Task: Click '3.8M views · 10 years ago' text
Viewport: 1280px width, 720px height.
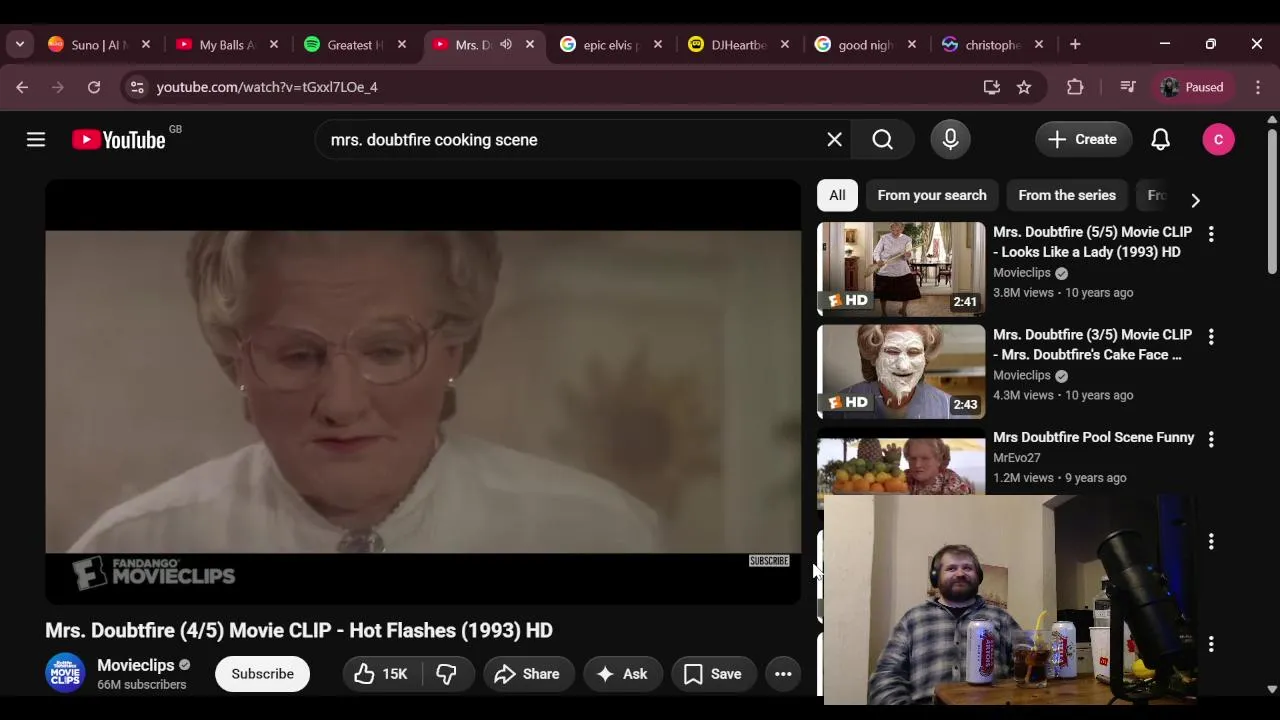Action: [1063, 293]
